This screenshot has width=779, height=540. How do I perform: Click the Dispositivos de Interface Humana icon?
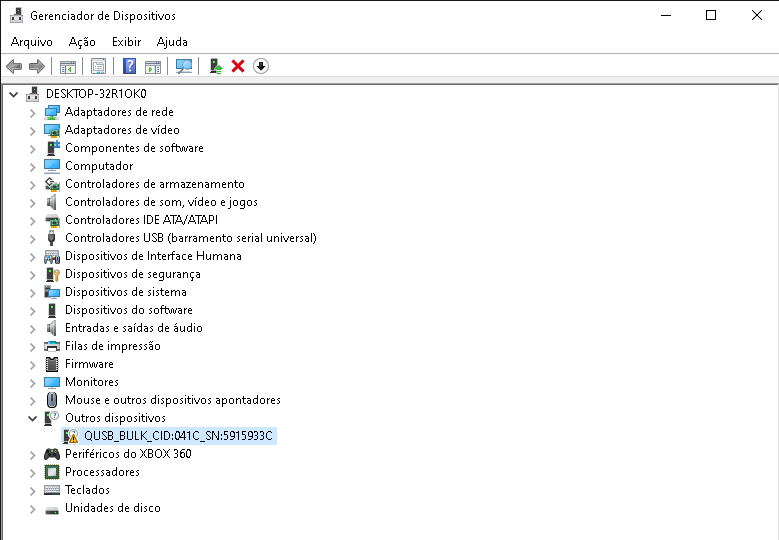coord(52,256)
